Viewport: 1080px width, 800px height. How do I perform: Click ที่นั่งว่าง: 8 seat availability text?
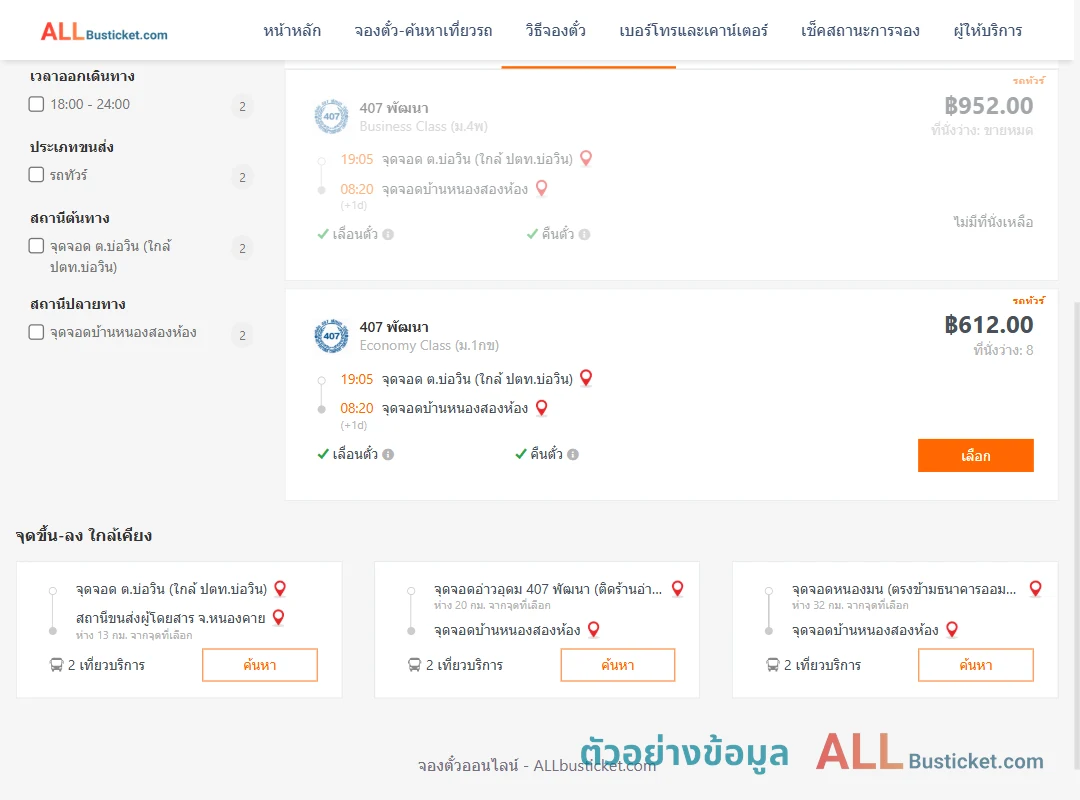click(x=1003, y=350)
